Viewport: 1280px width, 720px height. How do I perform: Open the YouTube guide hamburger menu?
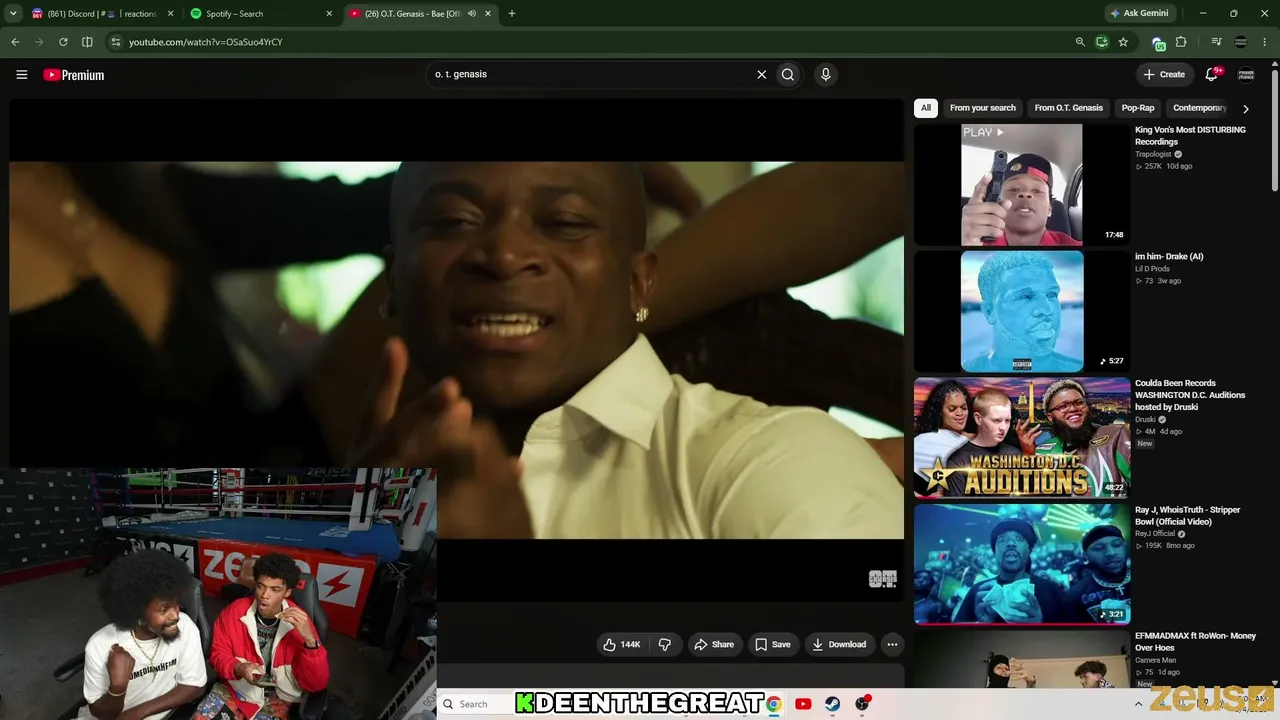21,75
